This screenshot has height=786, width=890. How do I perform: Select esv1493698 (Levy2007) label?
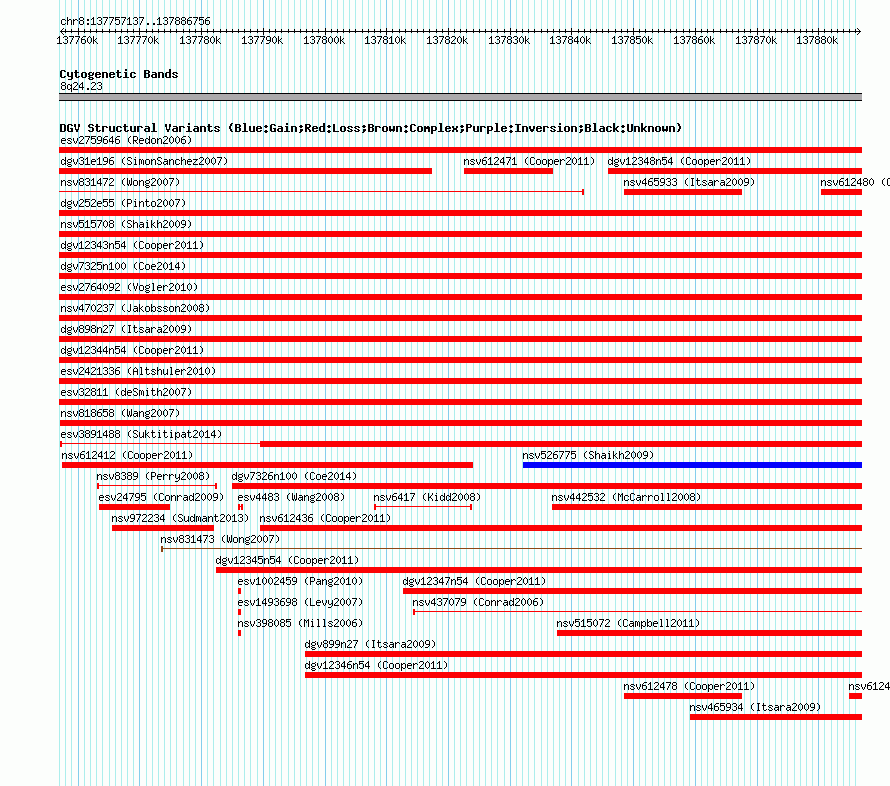point(300,602)
